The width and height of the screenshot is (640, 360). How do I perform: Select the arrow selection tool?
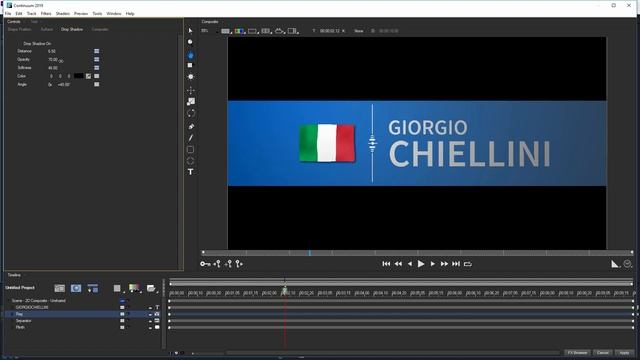[x=190, y=31]
